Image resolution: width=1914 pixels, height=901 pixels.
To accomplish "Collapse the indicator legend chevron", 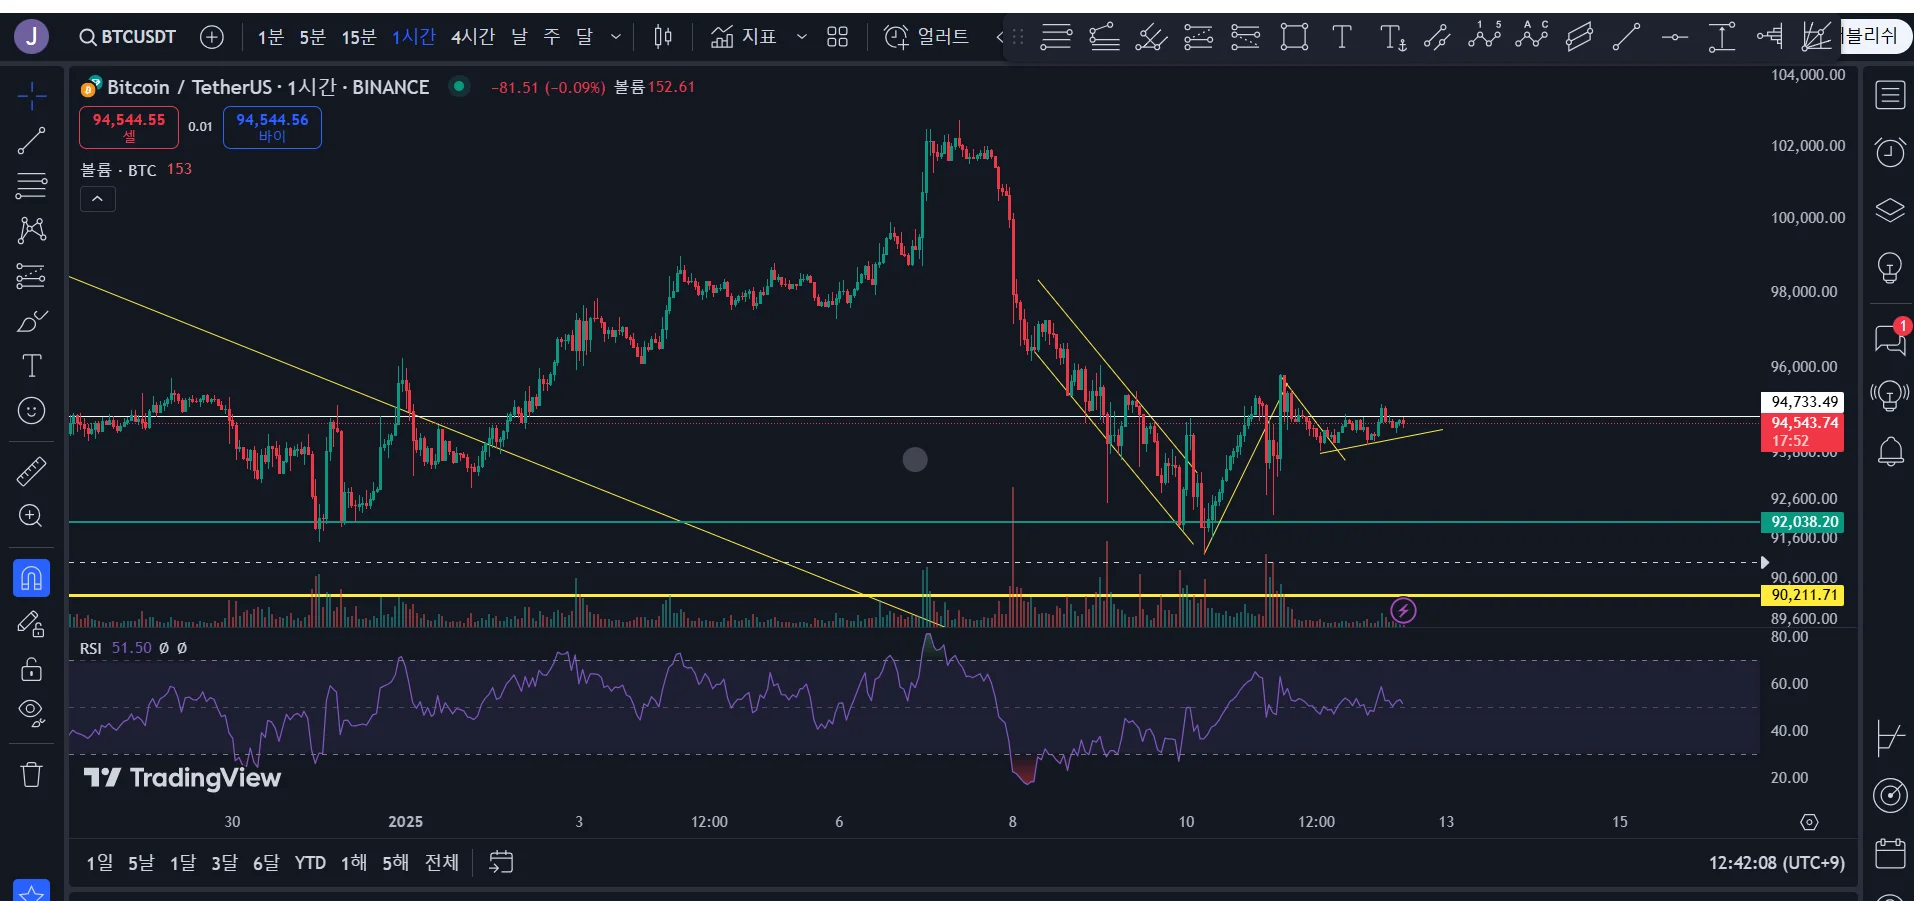I will [97, 199].
